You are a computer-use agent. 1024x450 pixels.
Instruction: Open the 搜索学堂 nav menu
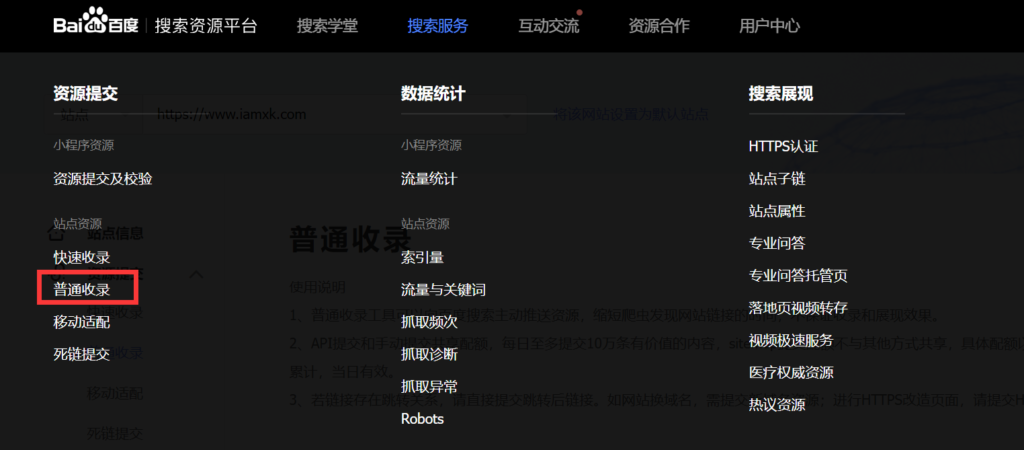[326, 26]
